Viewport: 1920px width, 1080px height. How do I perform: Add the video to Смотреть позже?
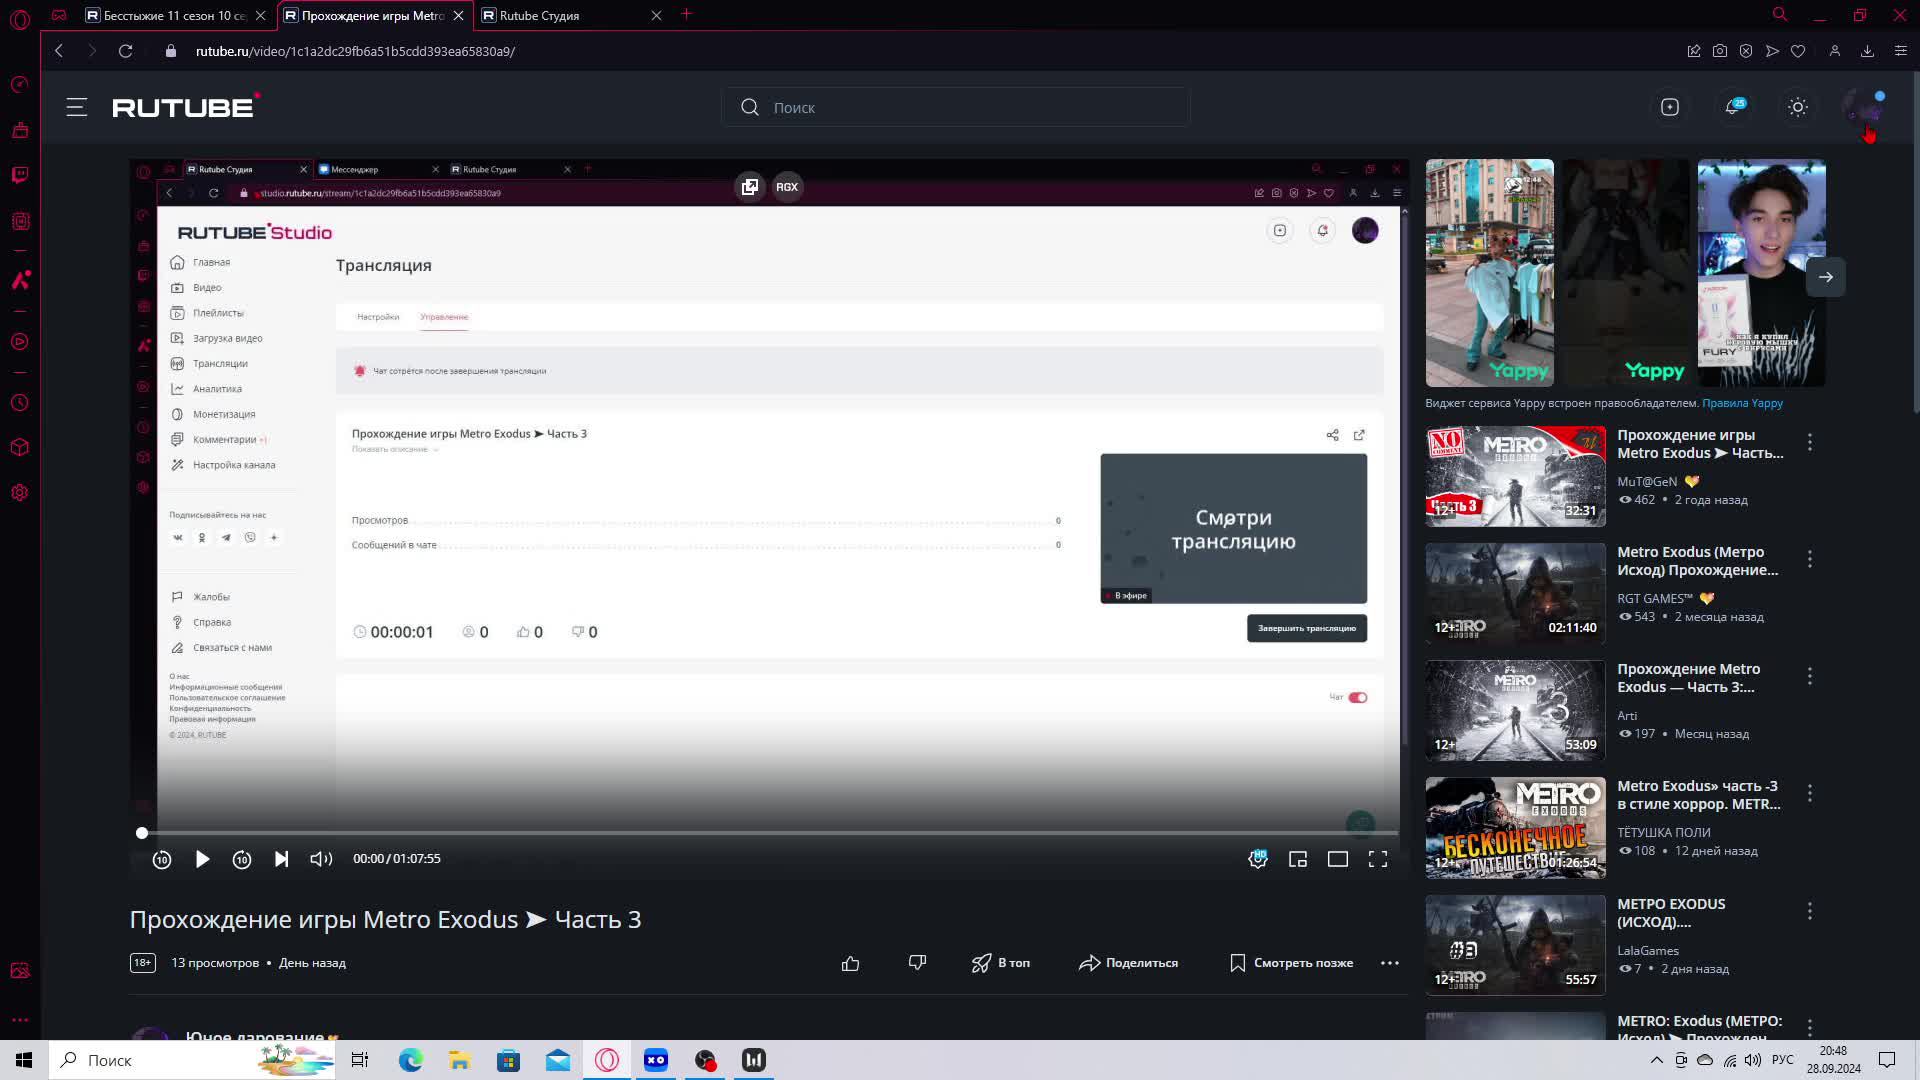pos(1291,963)
